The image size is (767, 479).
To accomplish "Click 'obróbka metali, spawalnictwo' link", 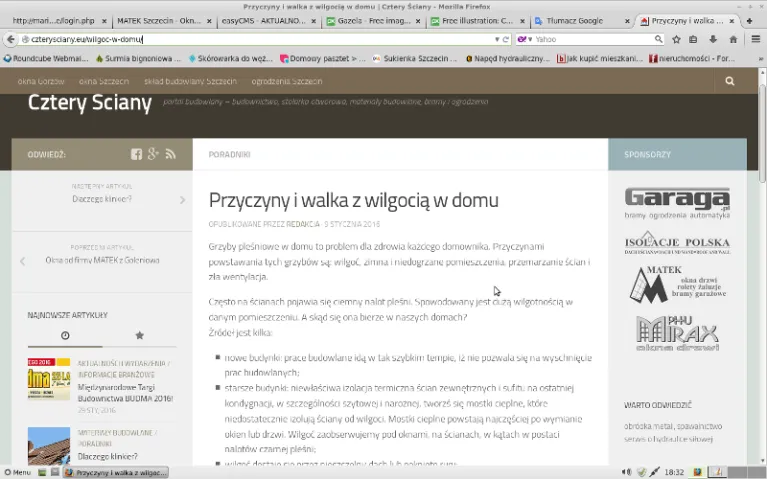I will pos(673,426).
